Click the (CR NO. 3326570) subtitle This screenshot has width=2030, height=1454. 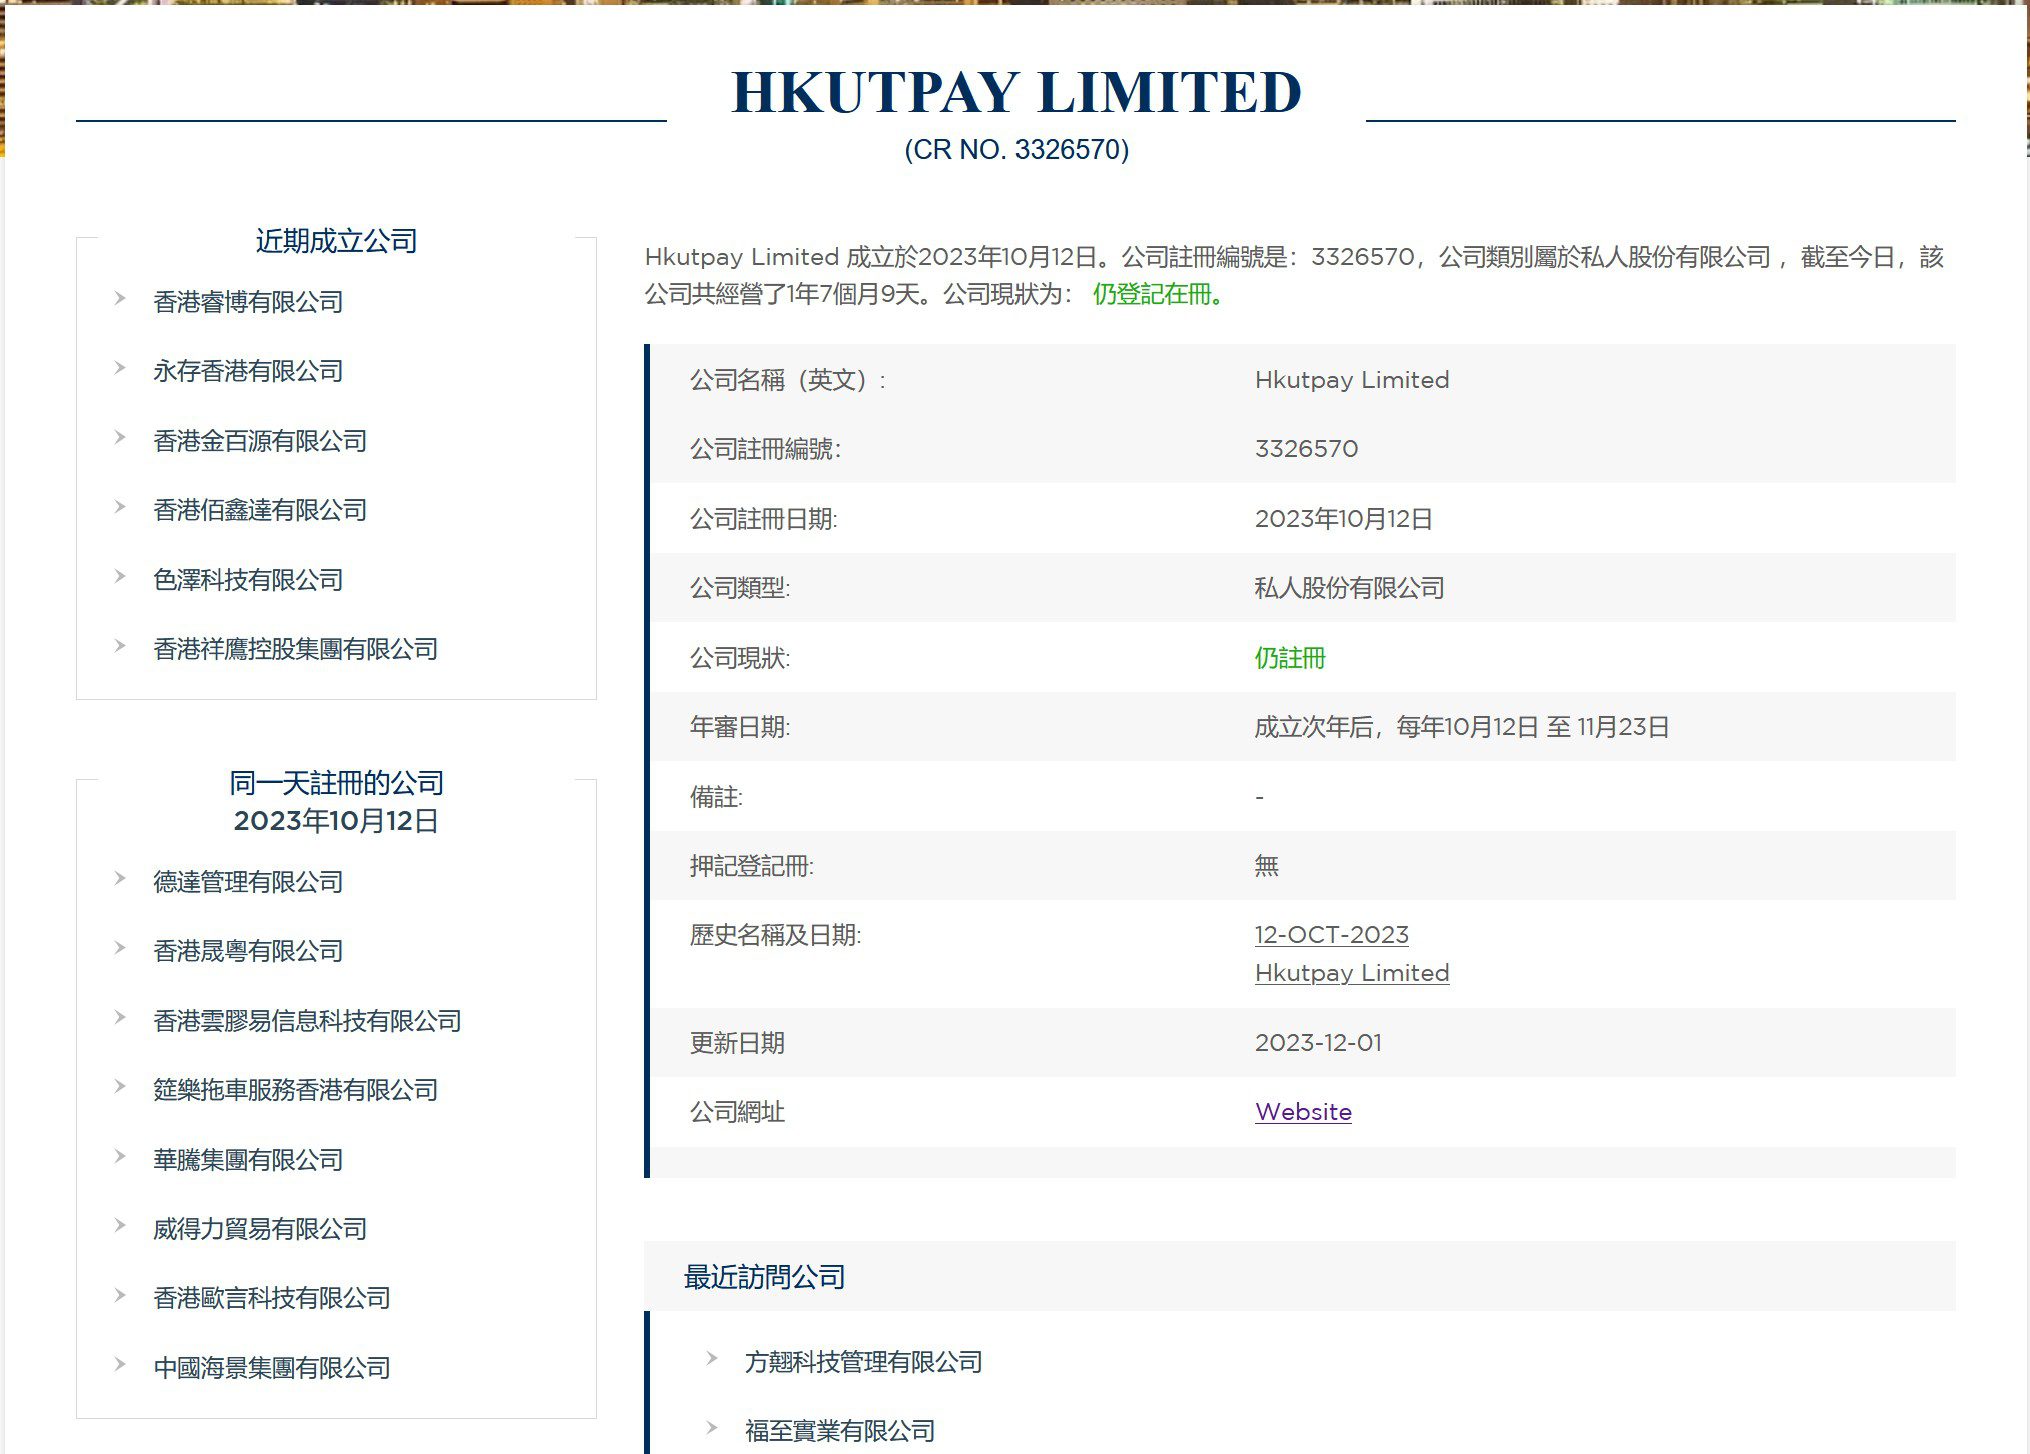pos(1016,150)
